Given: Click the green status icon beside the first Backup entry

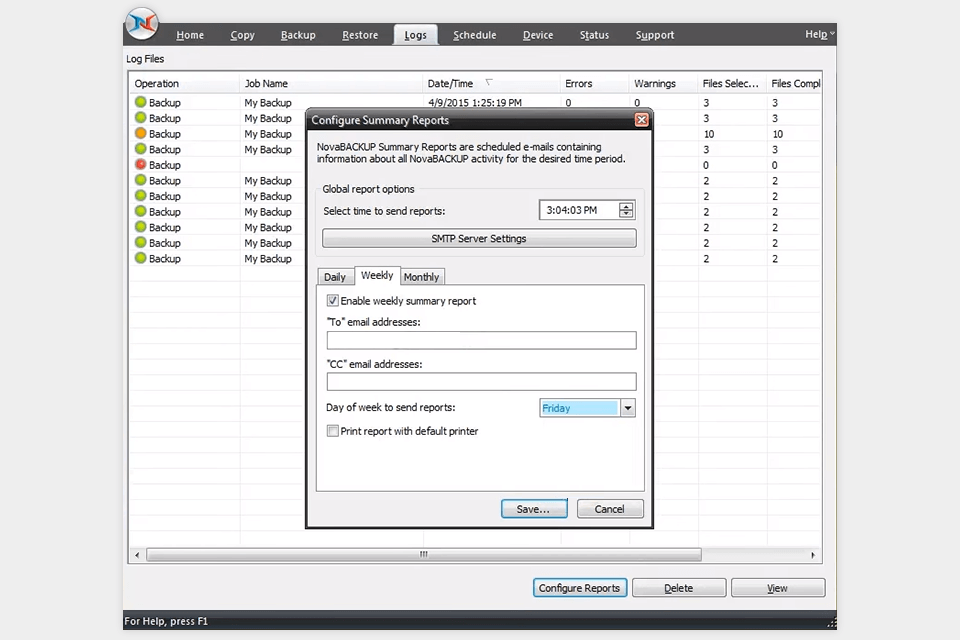Looking at the screenshot, I should click(139, 102).
